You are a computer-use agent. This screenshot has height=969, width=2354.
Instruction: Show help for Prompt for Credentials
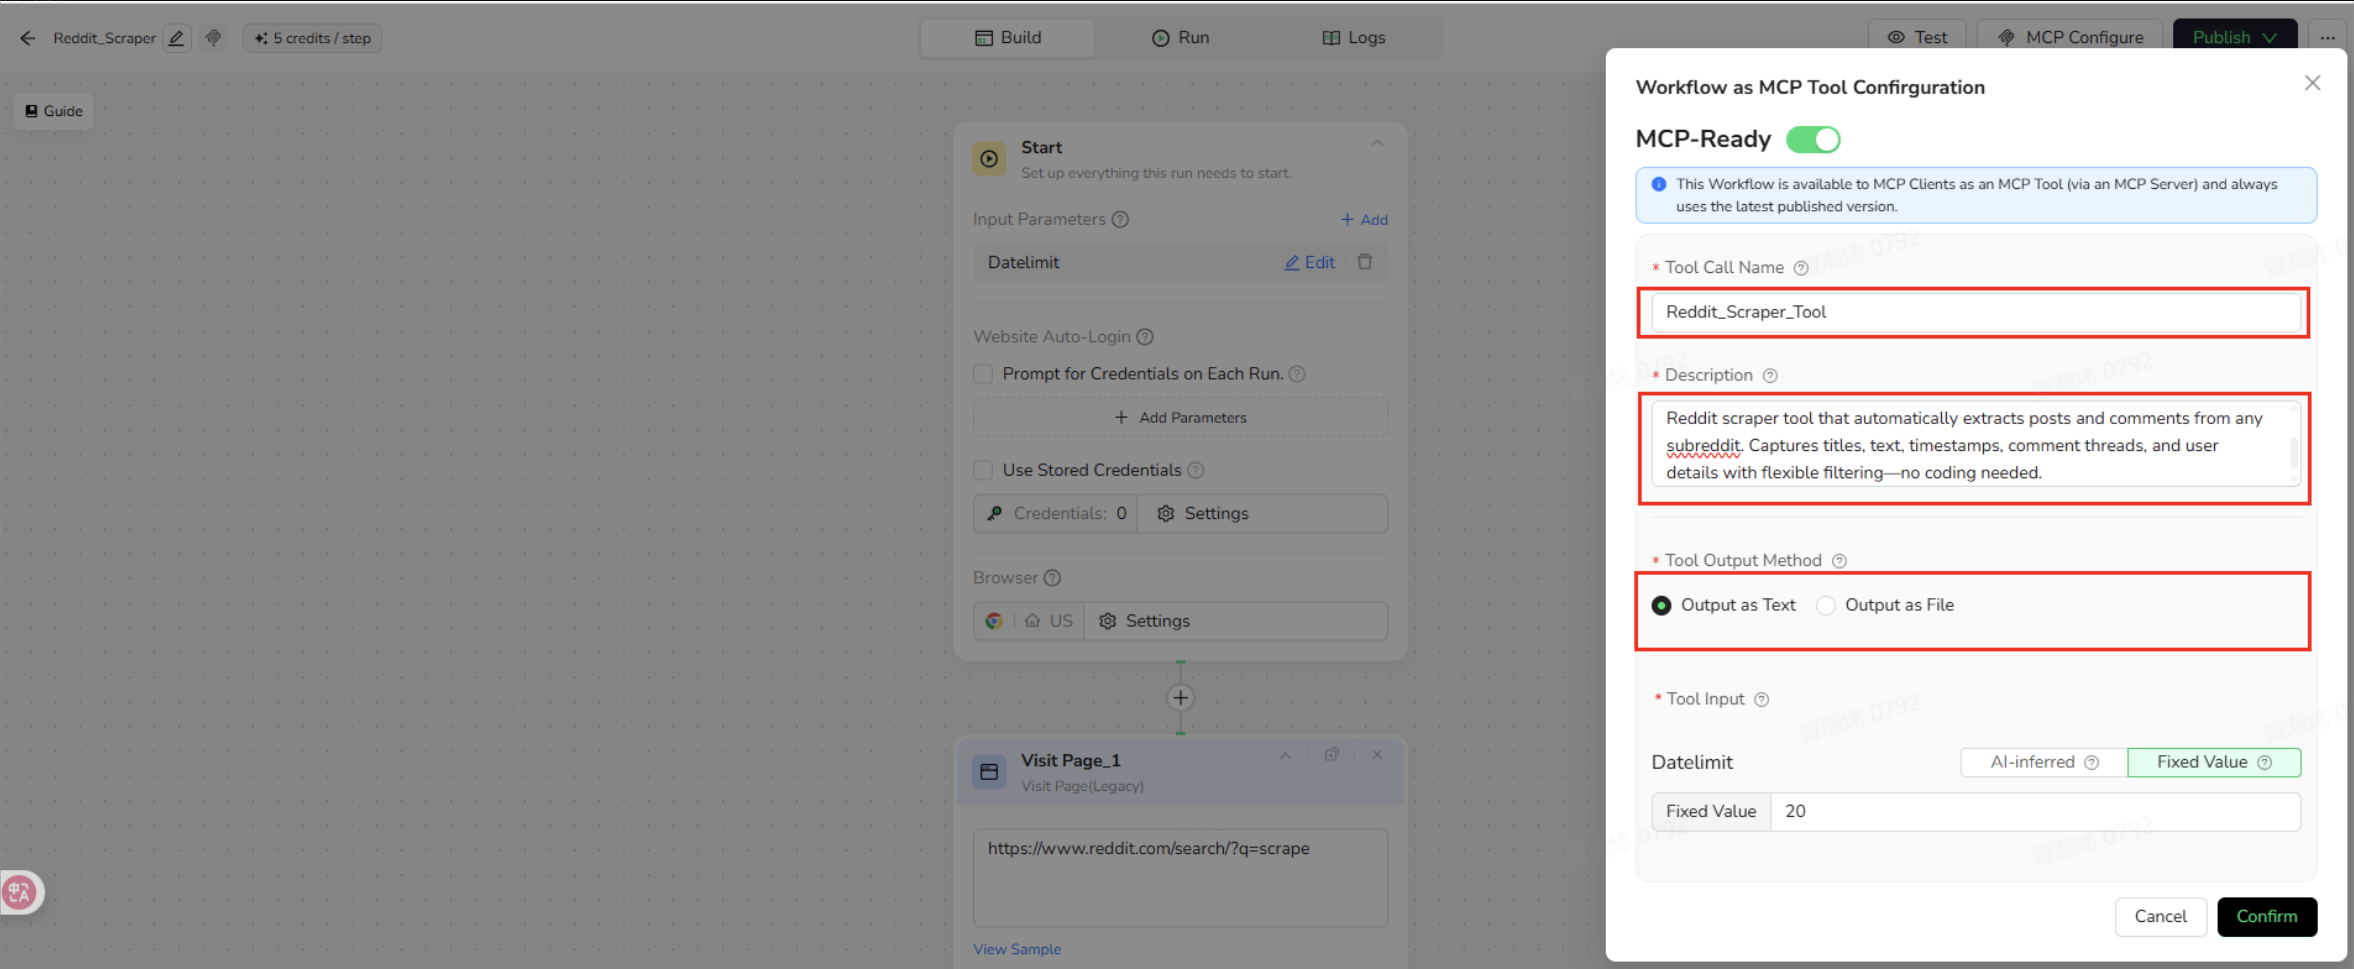[x=1297, y=373]
